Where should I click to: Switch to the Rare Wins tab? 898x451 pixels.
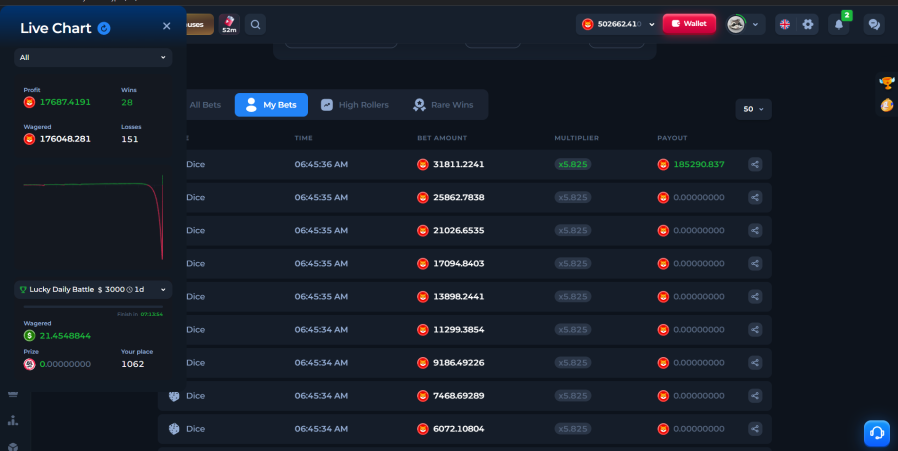443,105
